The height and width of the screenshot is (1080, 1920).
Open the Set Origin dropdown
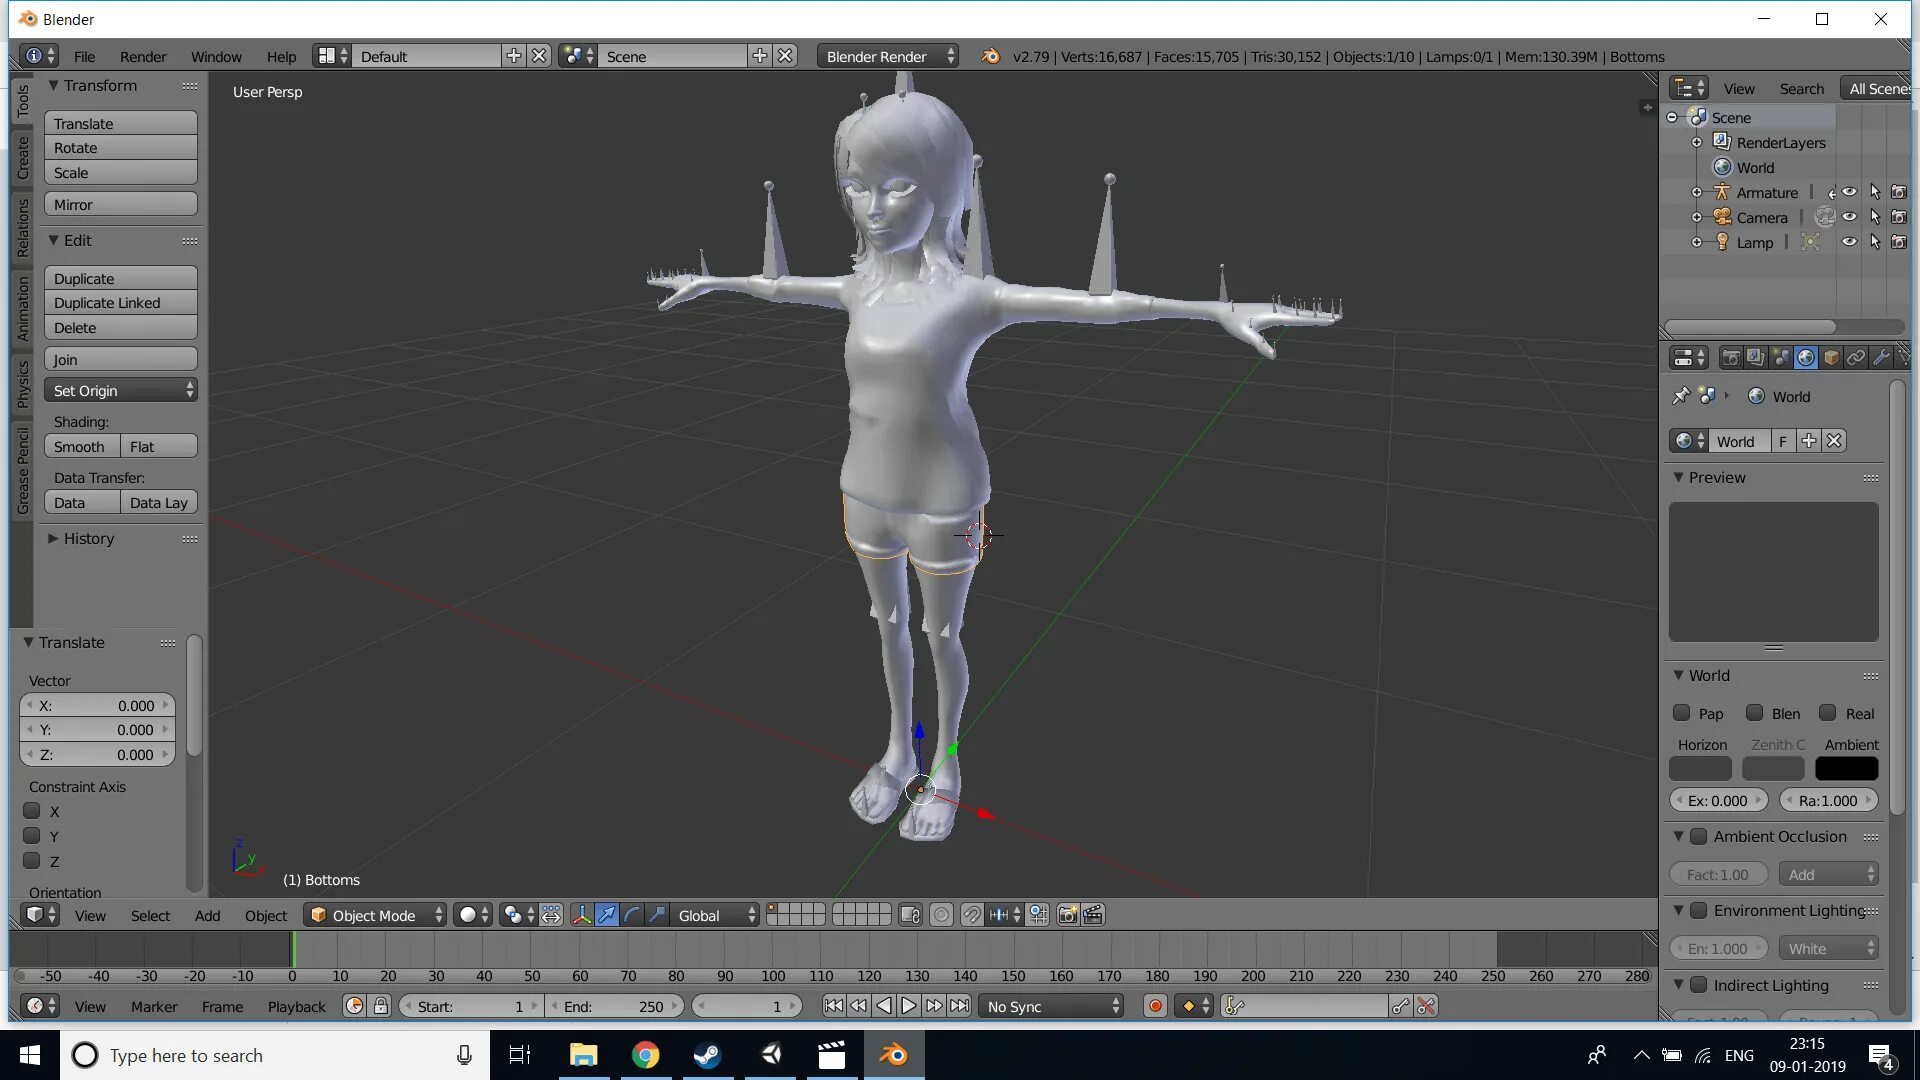click(x=121, y=391)
